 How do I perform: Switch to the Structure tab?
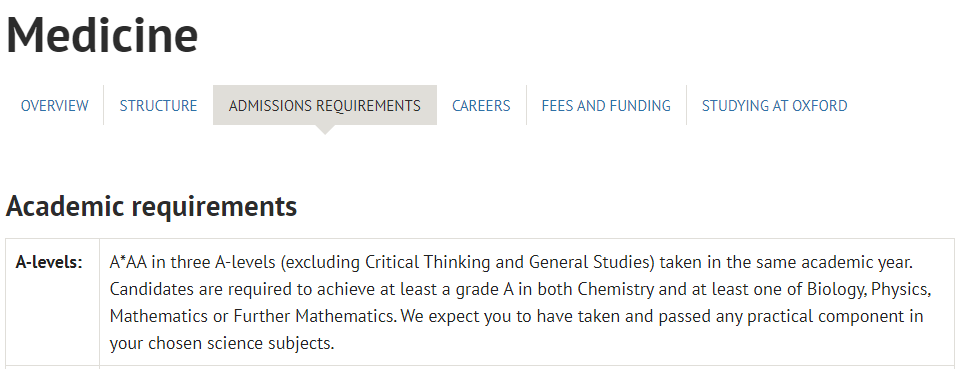coord(158,106)
